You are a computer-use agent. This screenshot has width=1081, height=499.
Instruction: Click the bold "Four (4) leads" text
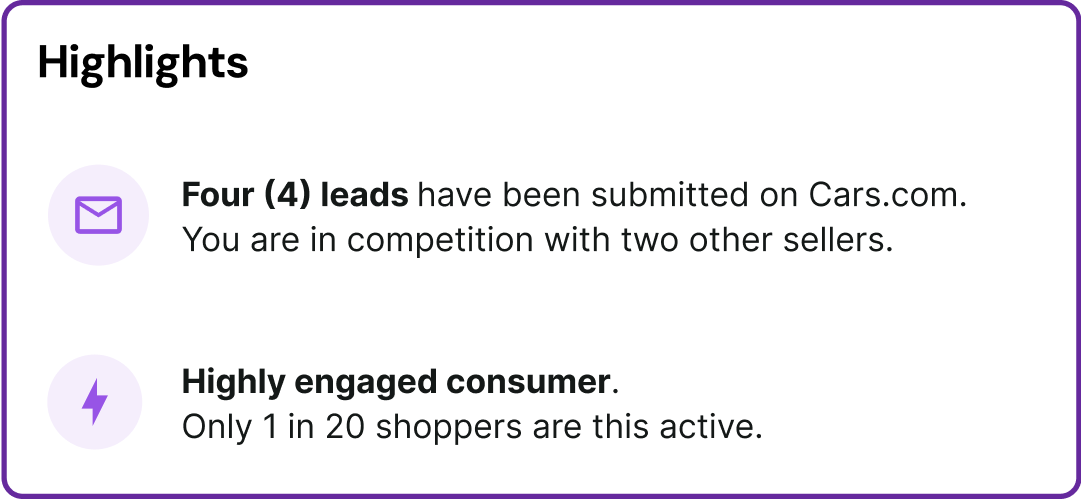tap(295, 196)
